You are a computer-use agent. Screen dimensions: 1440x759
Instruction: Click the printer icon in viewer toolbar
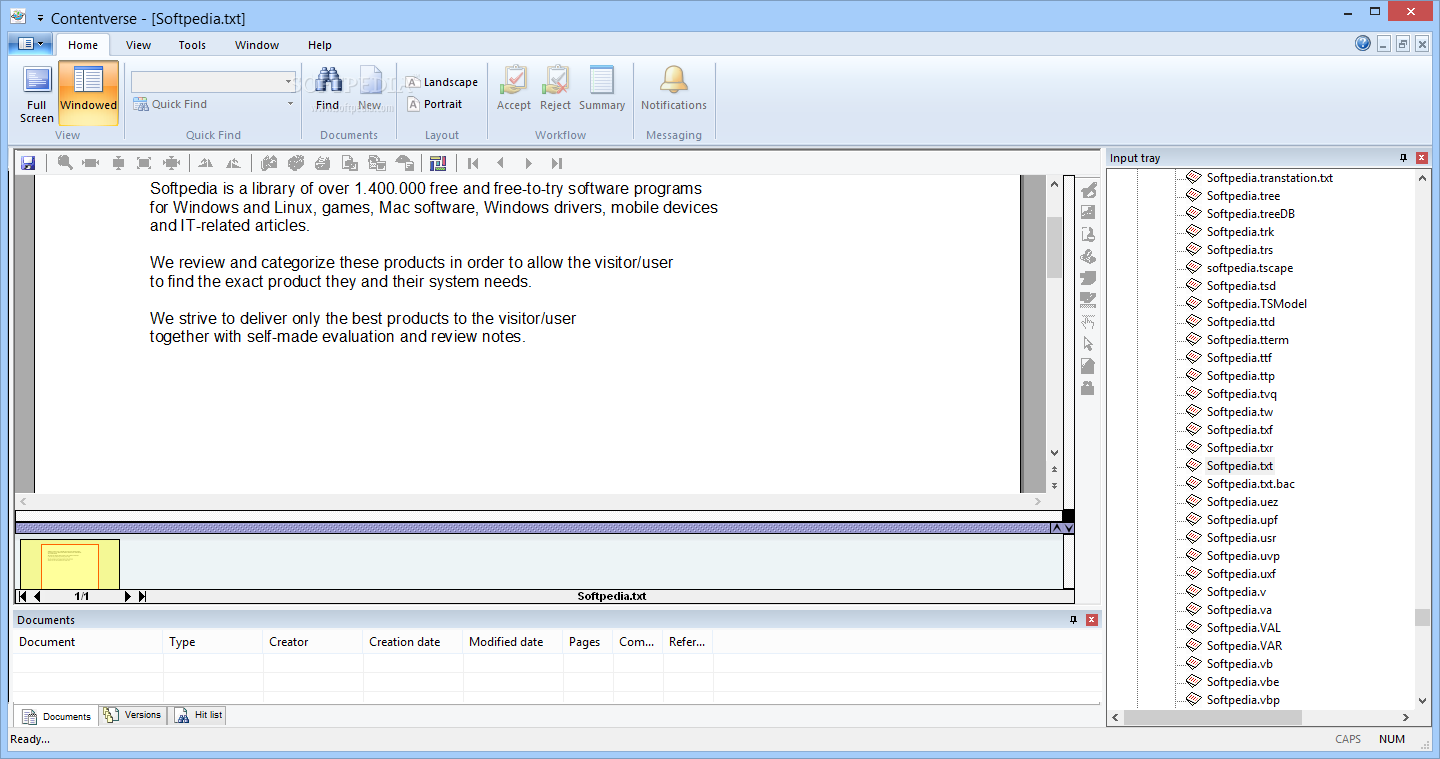tap(323, 163)
